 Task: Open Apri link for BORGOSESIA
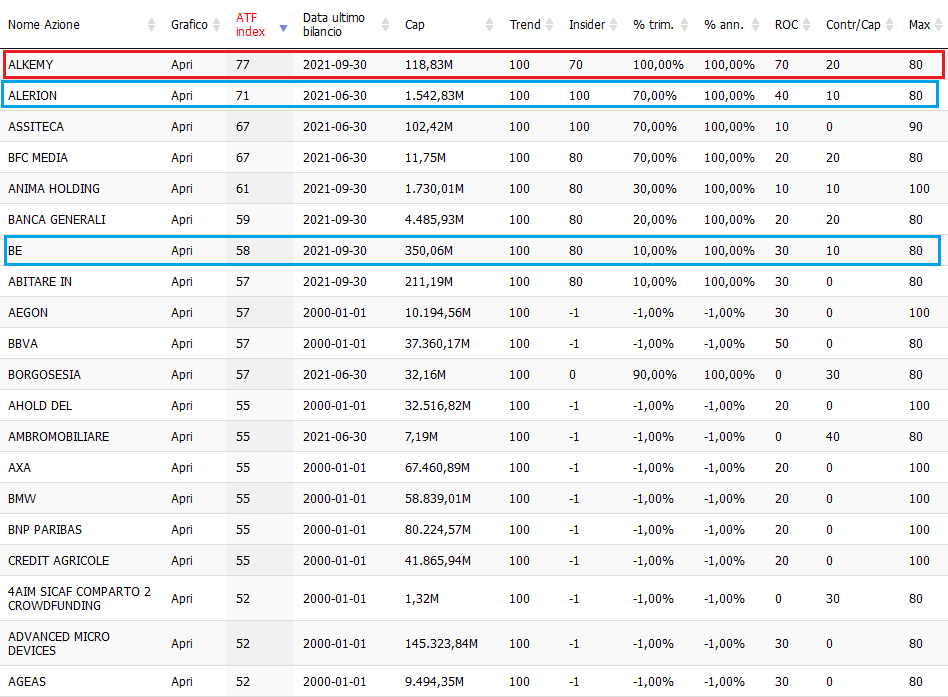click(x=182, y=375)
